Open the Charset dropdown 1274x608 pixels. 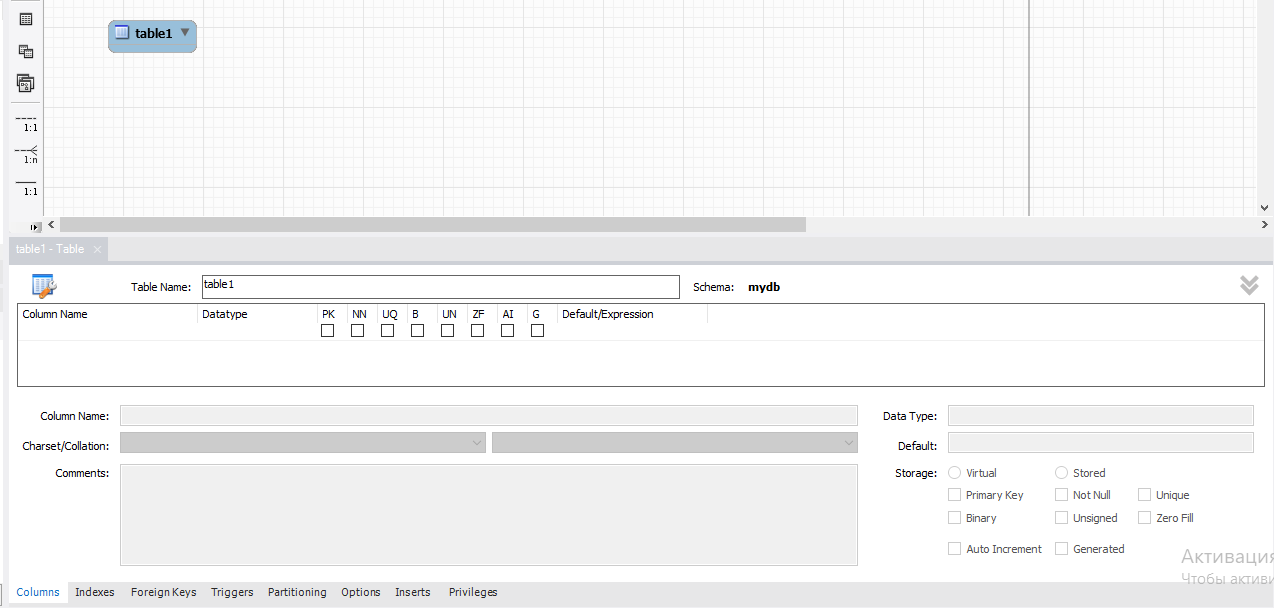pyautogui.click(x=302, y=443)
